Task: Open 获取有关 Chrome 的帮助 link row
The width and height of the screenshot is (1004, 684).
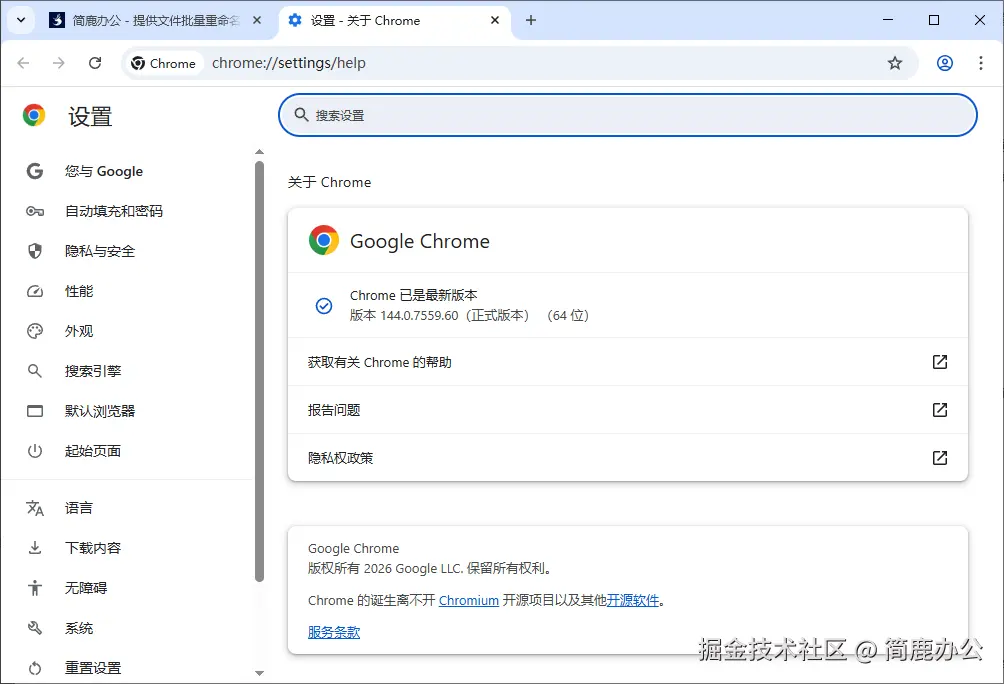Action: point(628,362)
